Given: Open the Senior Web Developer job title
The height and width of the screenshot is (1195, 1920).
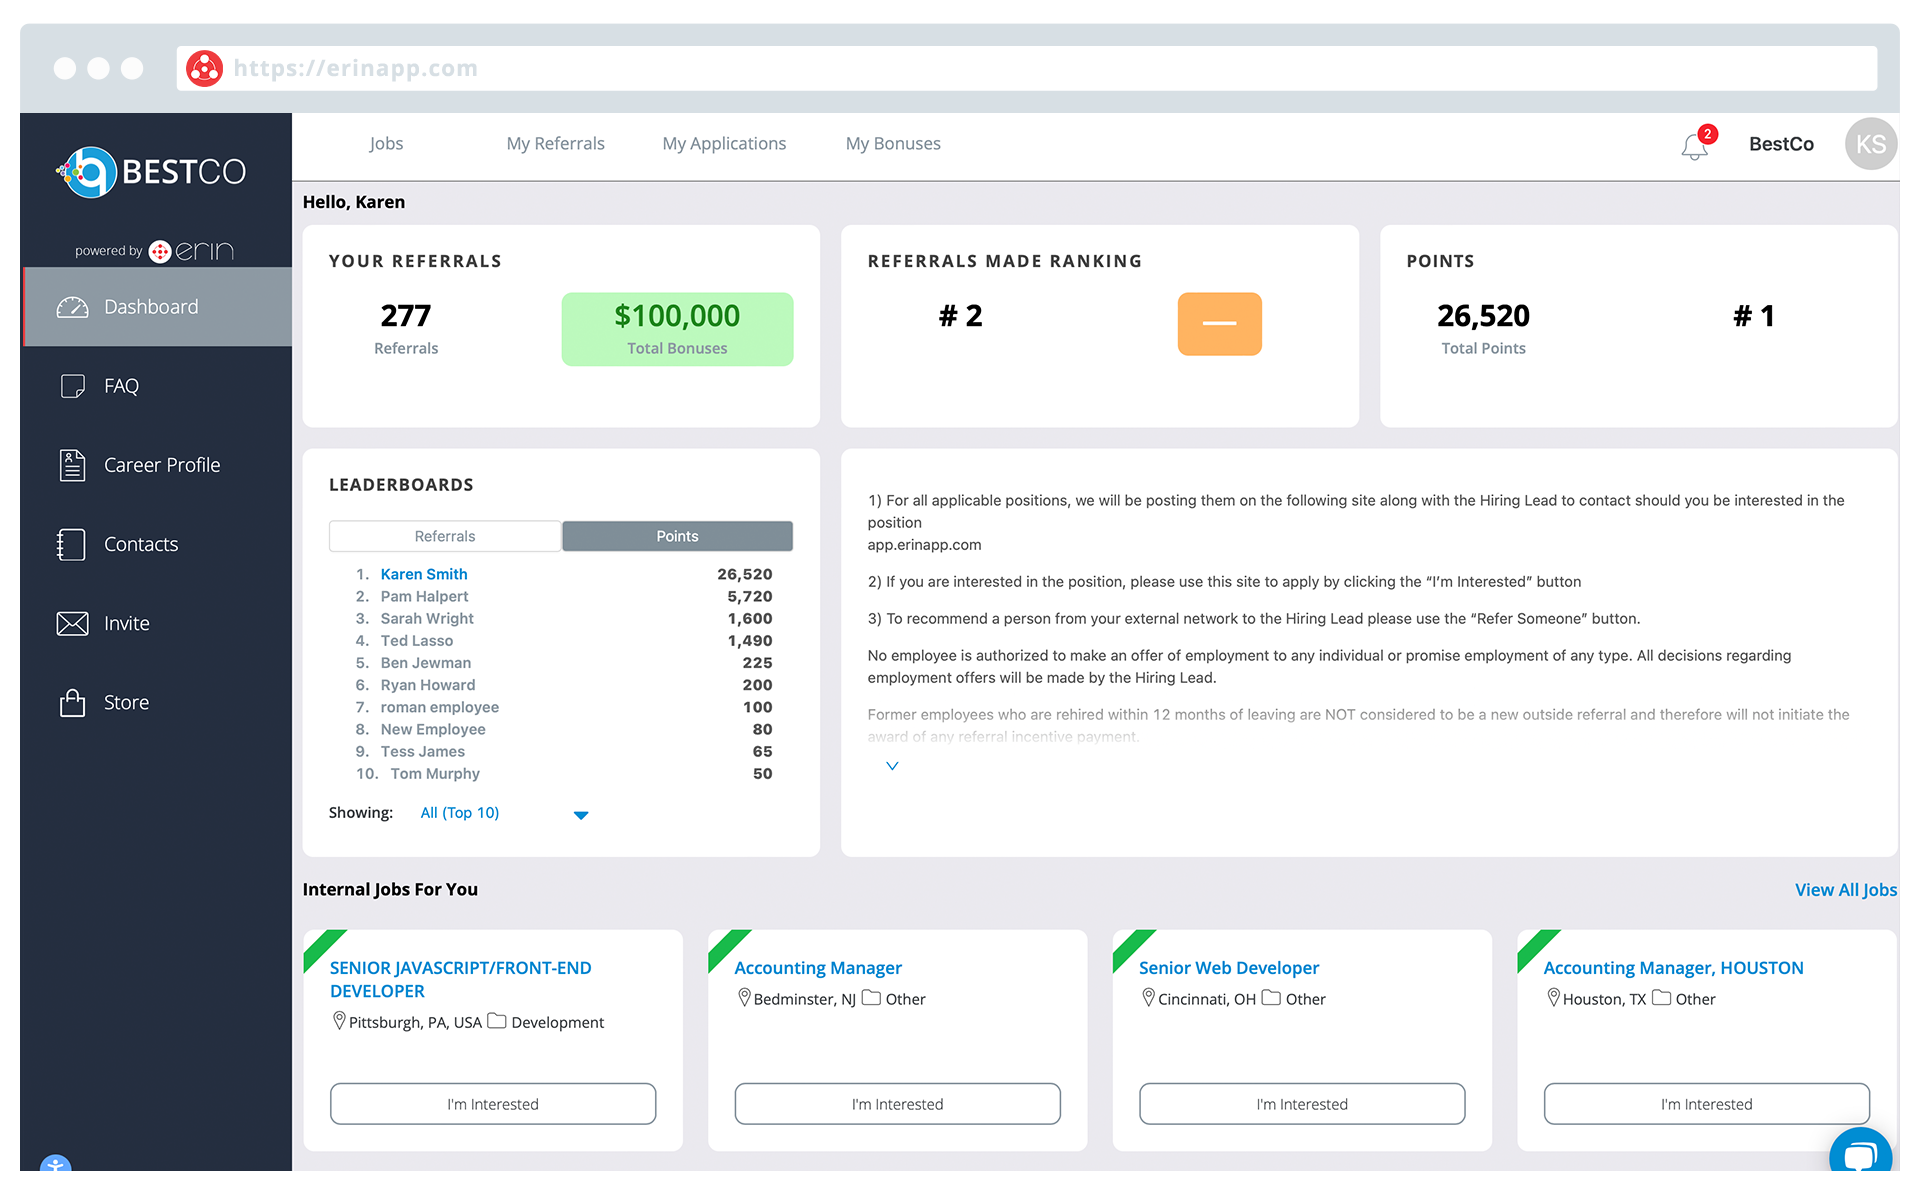Looking at the screenshot, I should coord(1228,968).
